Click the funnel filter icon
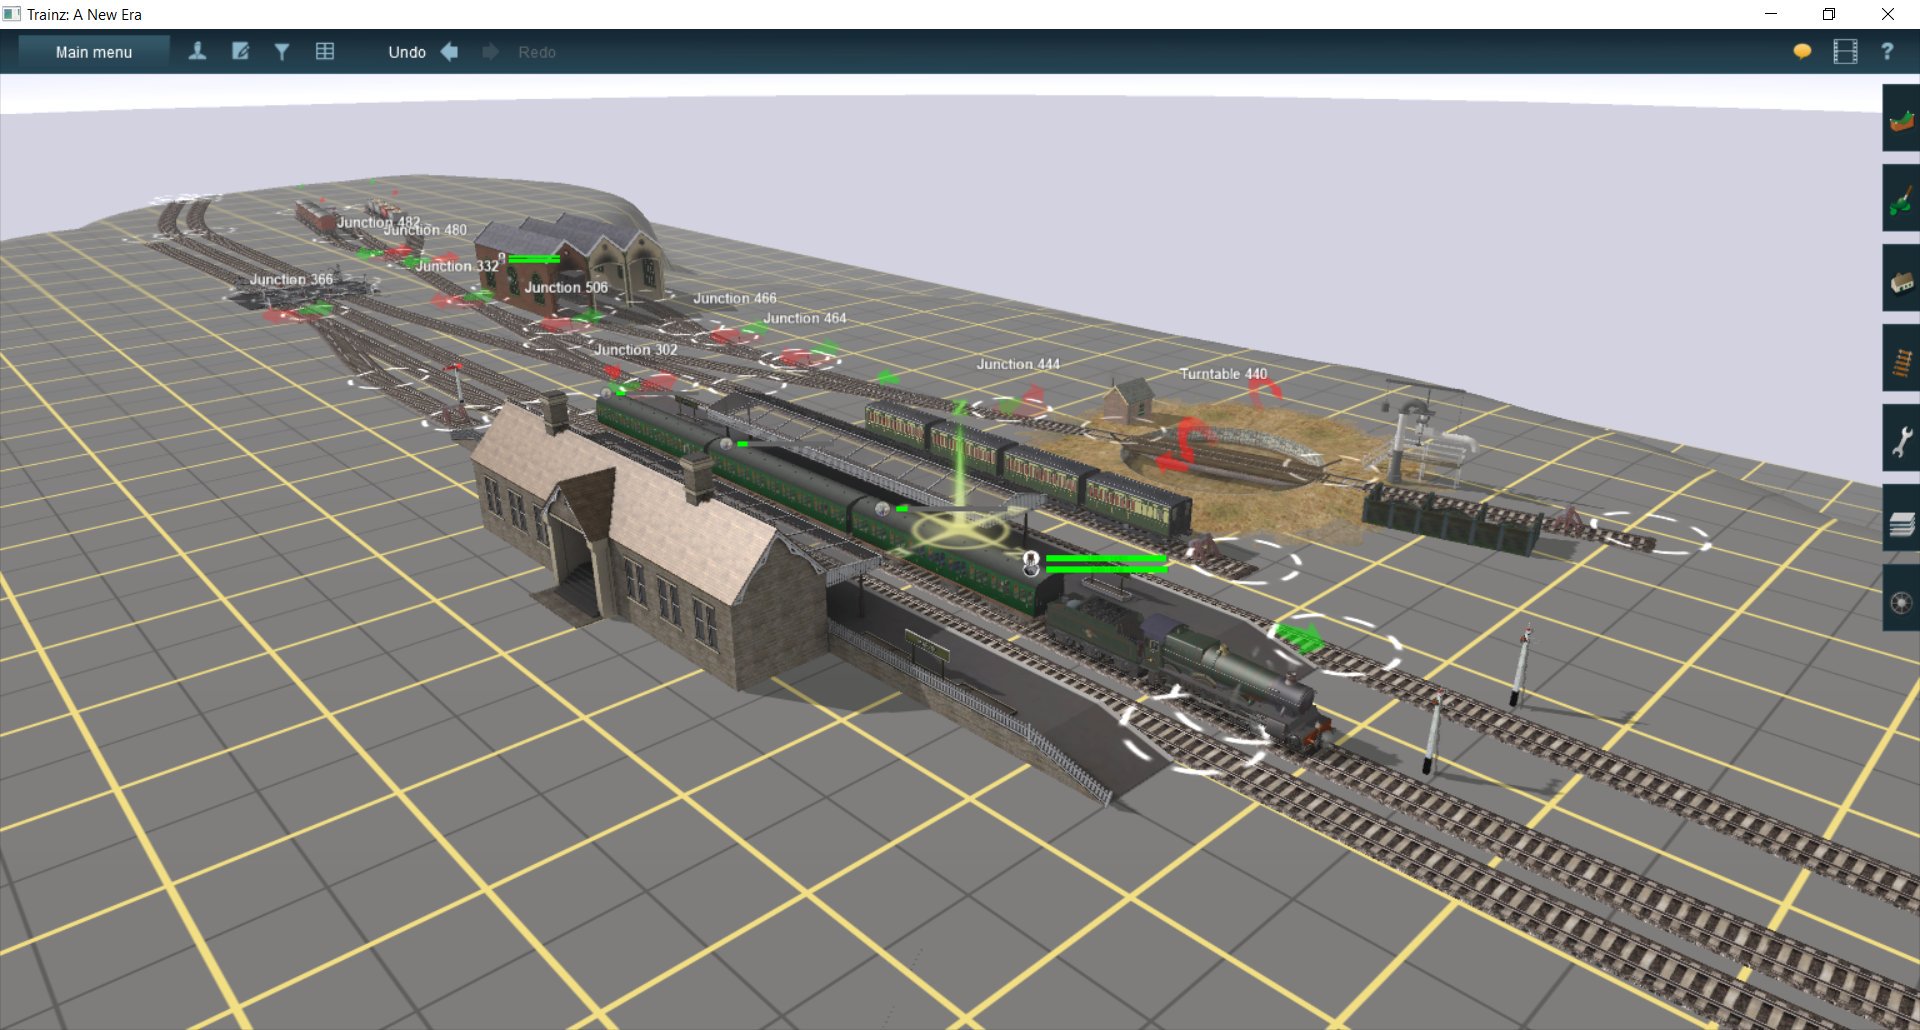1920x1030 pixels. point(282,52)
